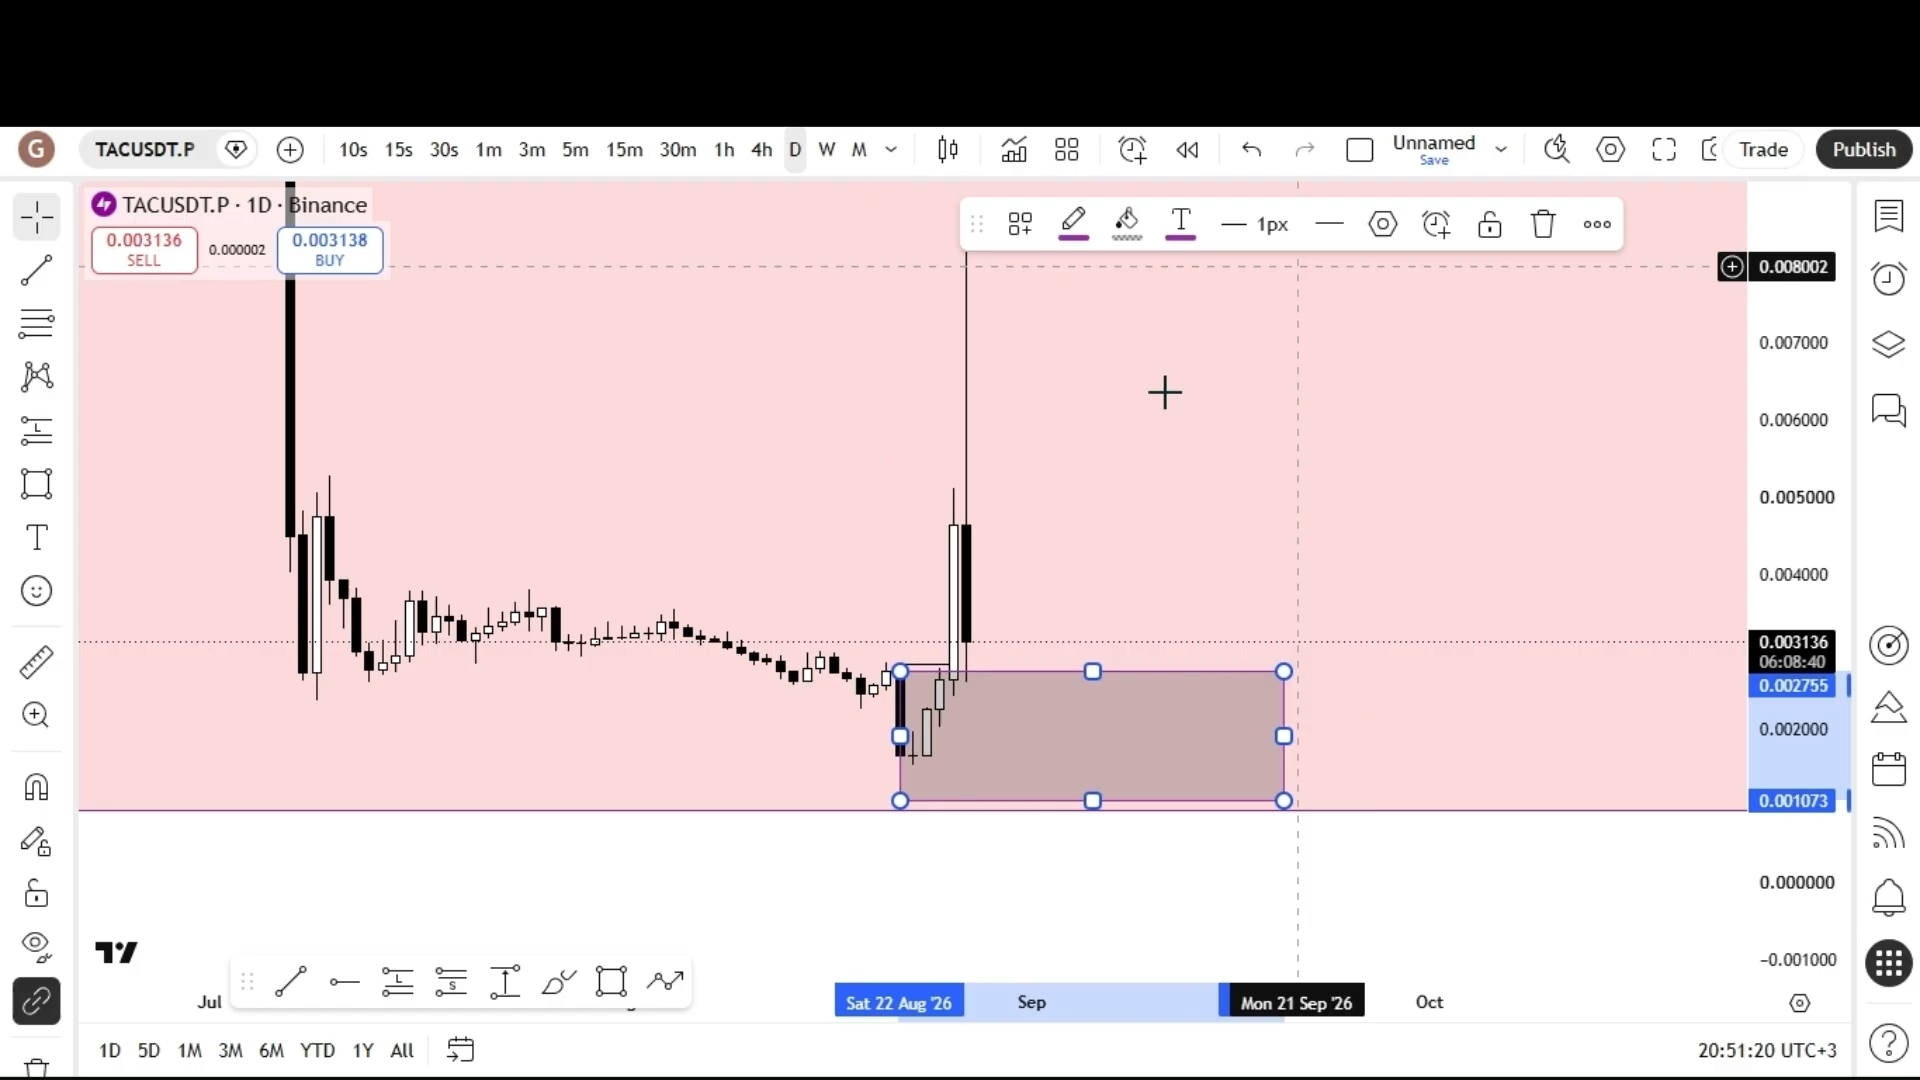Viewport: 1920px width, 1080px height.
Task: Toggle lock all drawings
Action: point(37,893)
